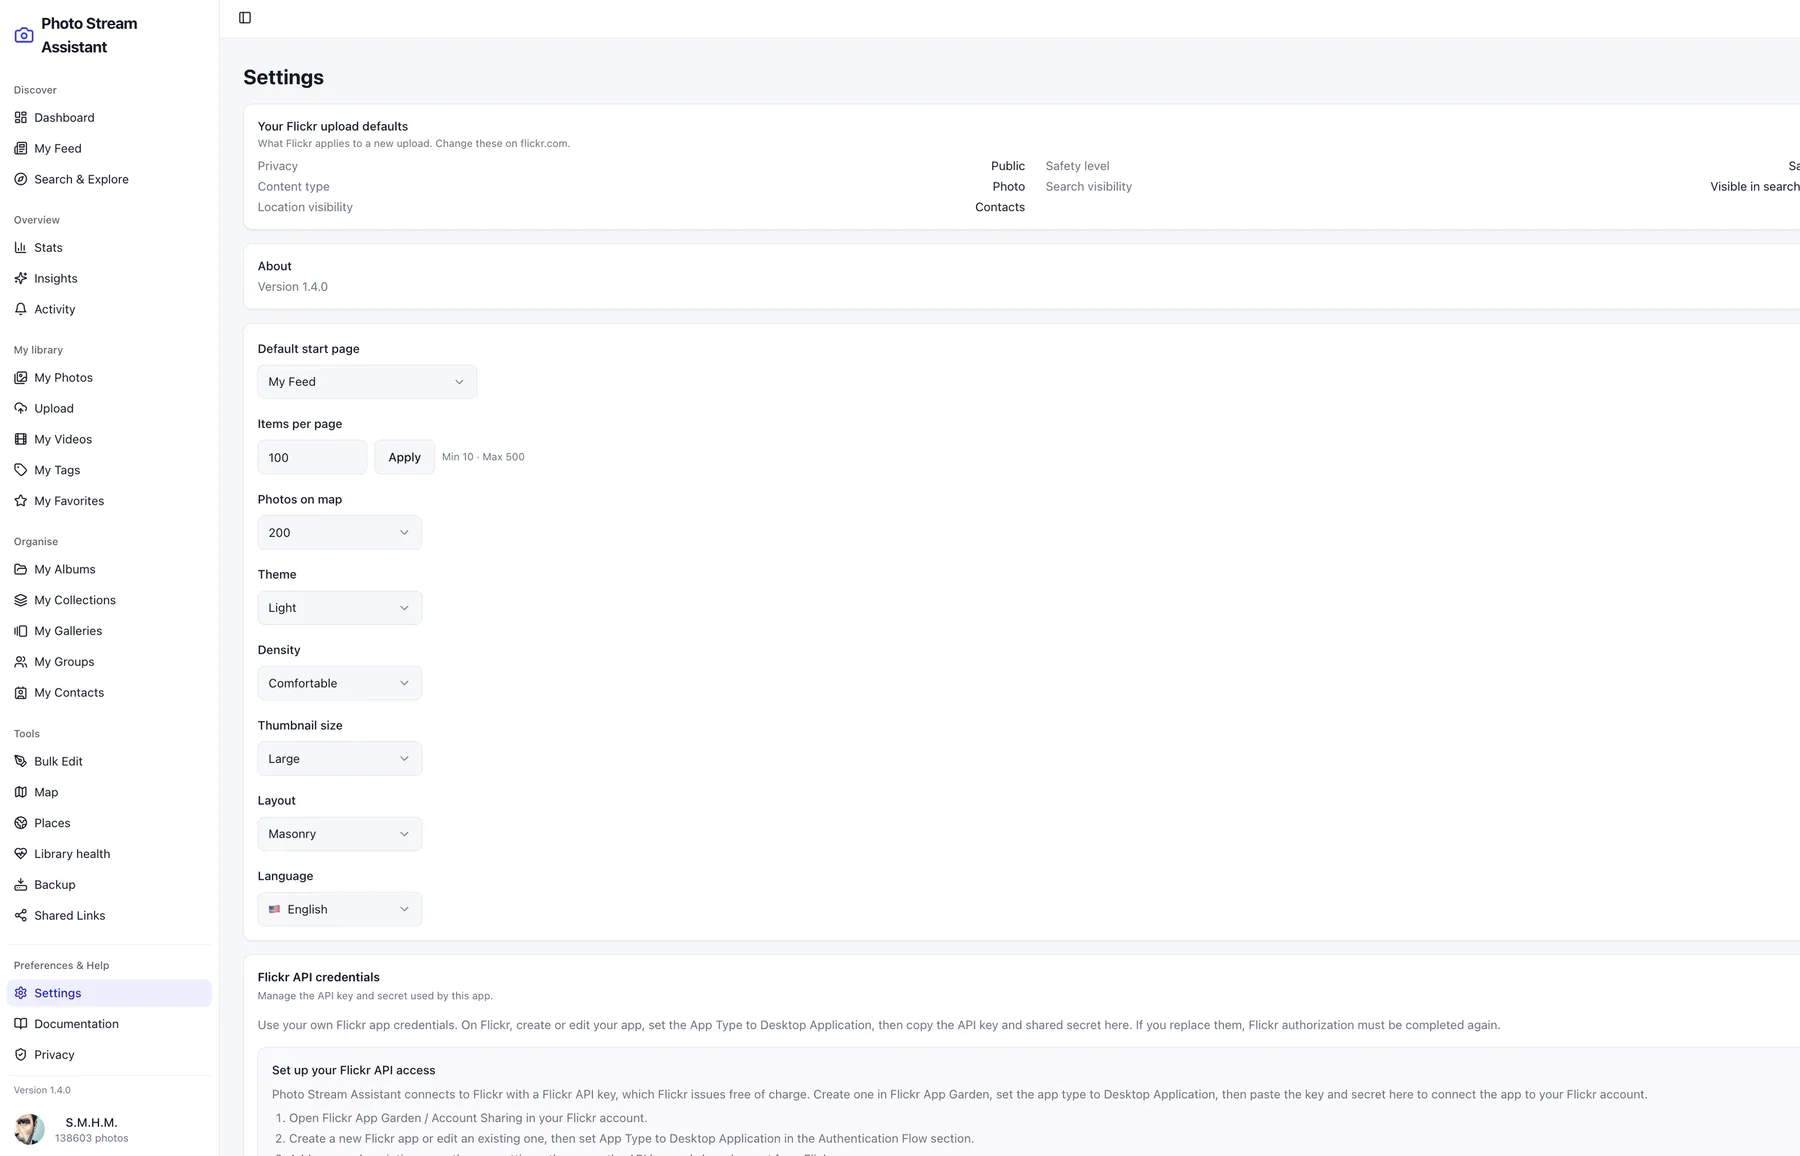This screenshot has height=1156, width=1800.
Task: Click the Items per page input field
Action: (312, 457)
